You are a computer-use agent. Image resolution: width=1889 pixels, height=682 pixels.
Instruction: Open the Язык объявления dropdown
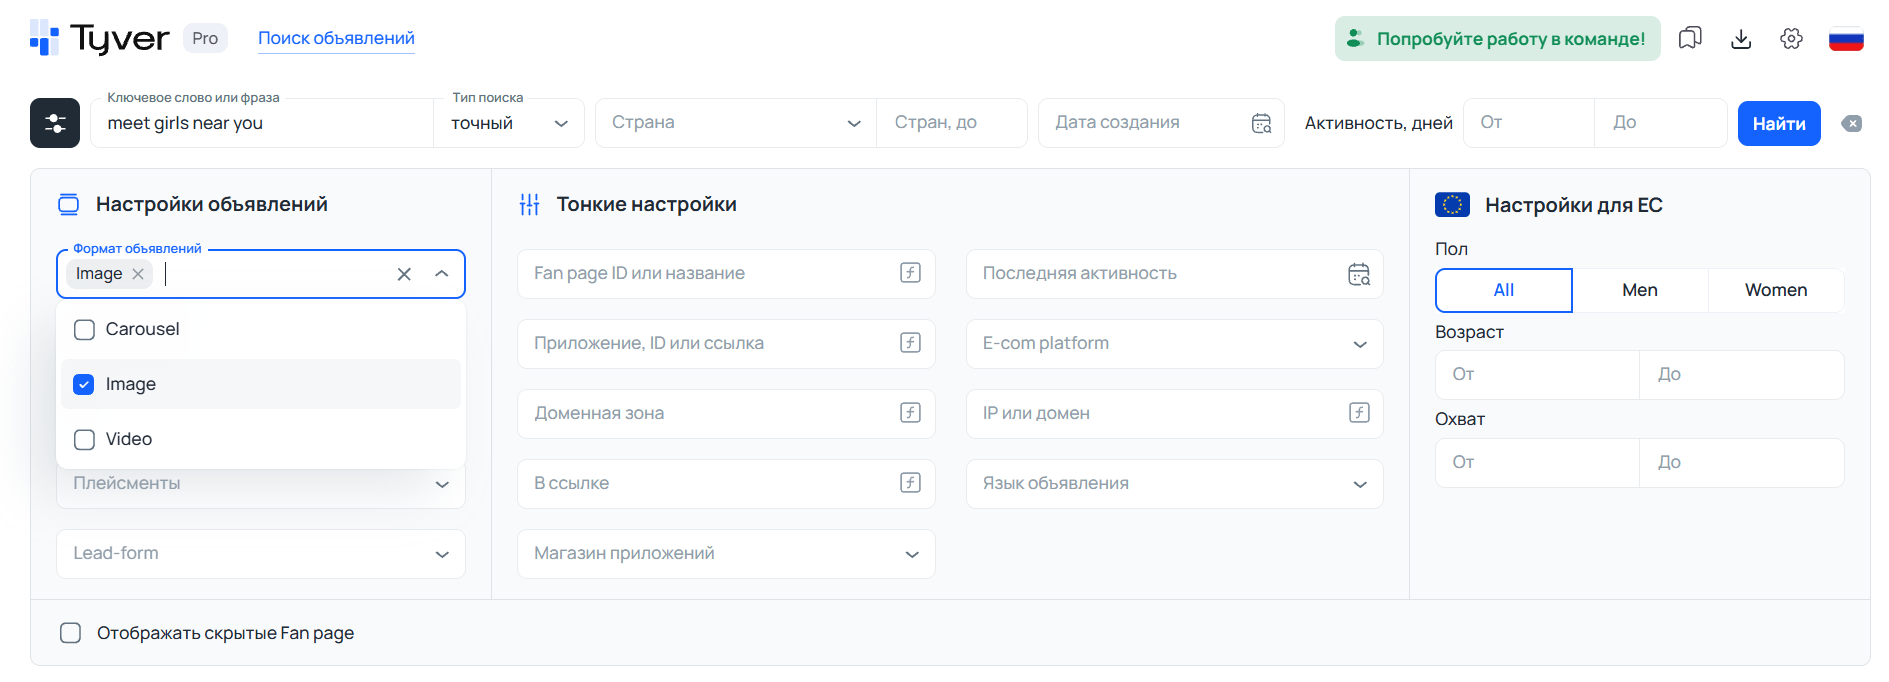click(1175, 484)
